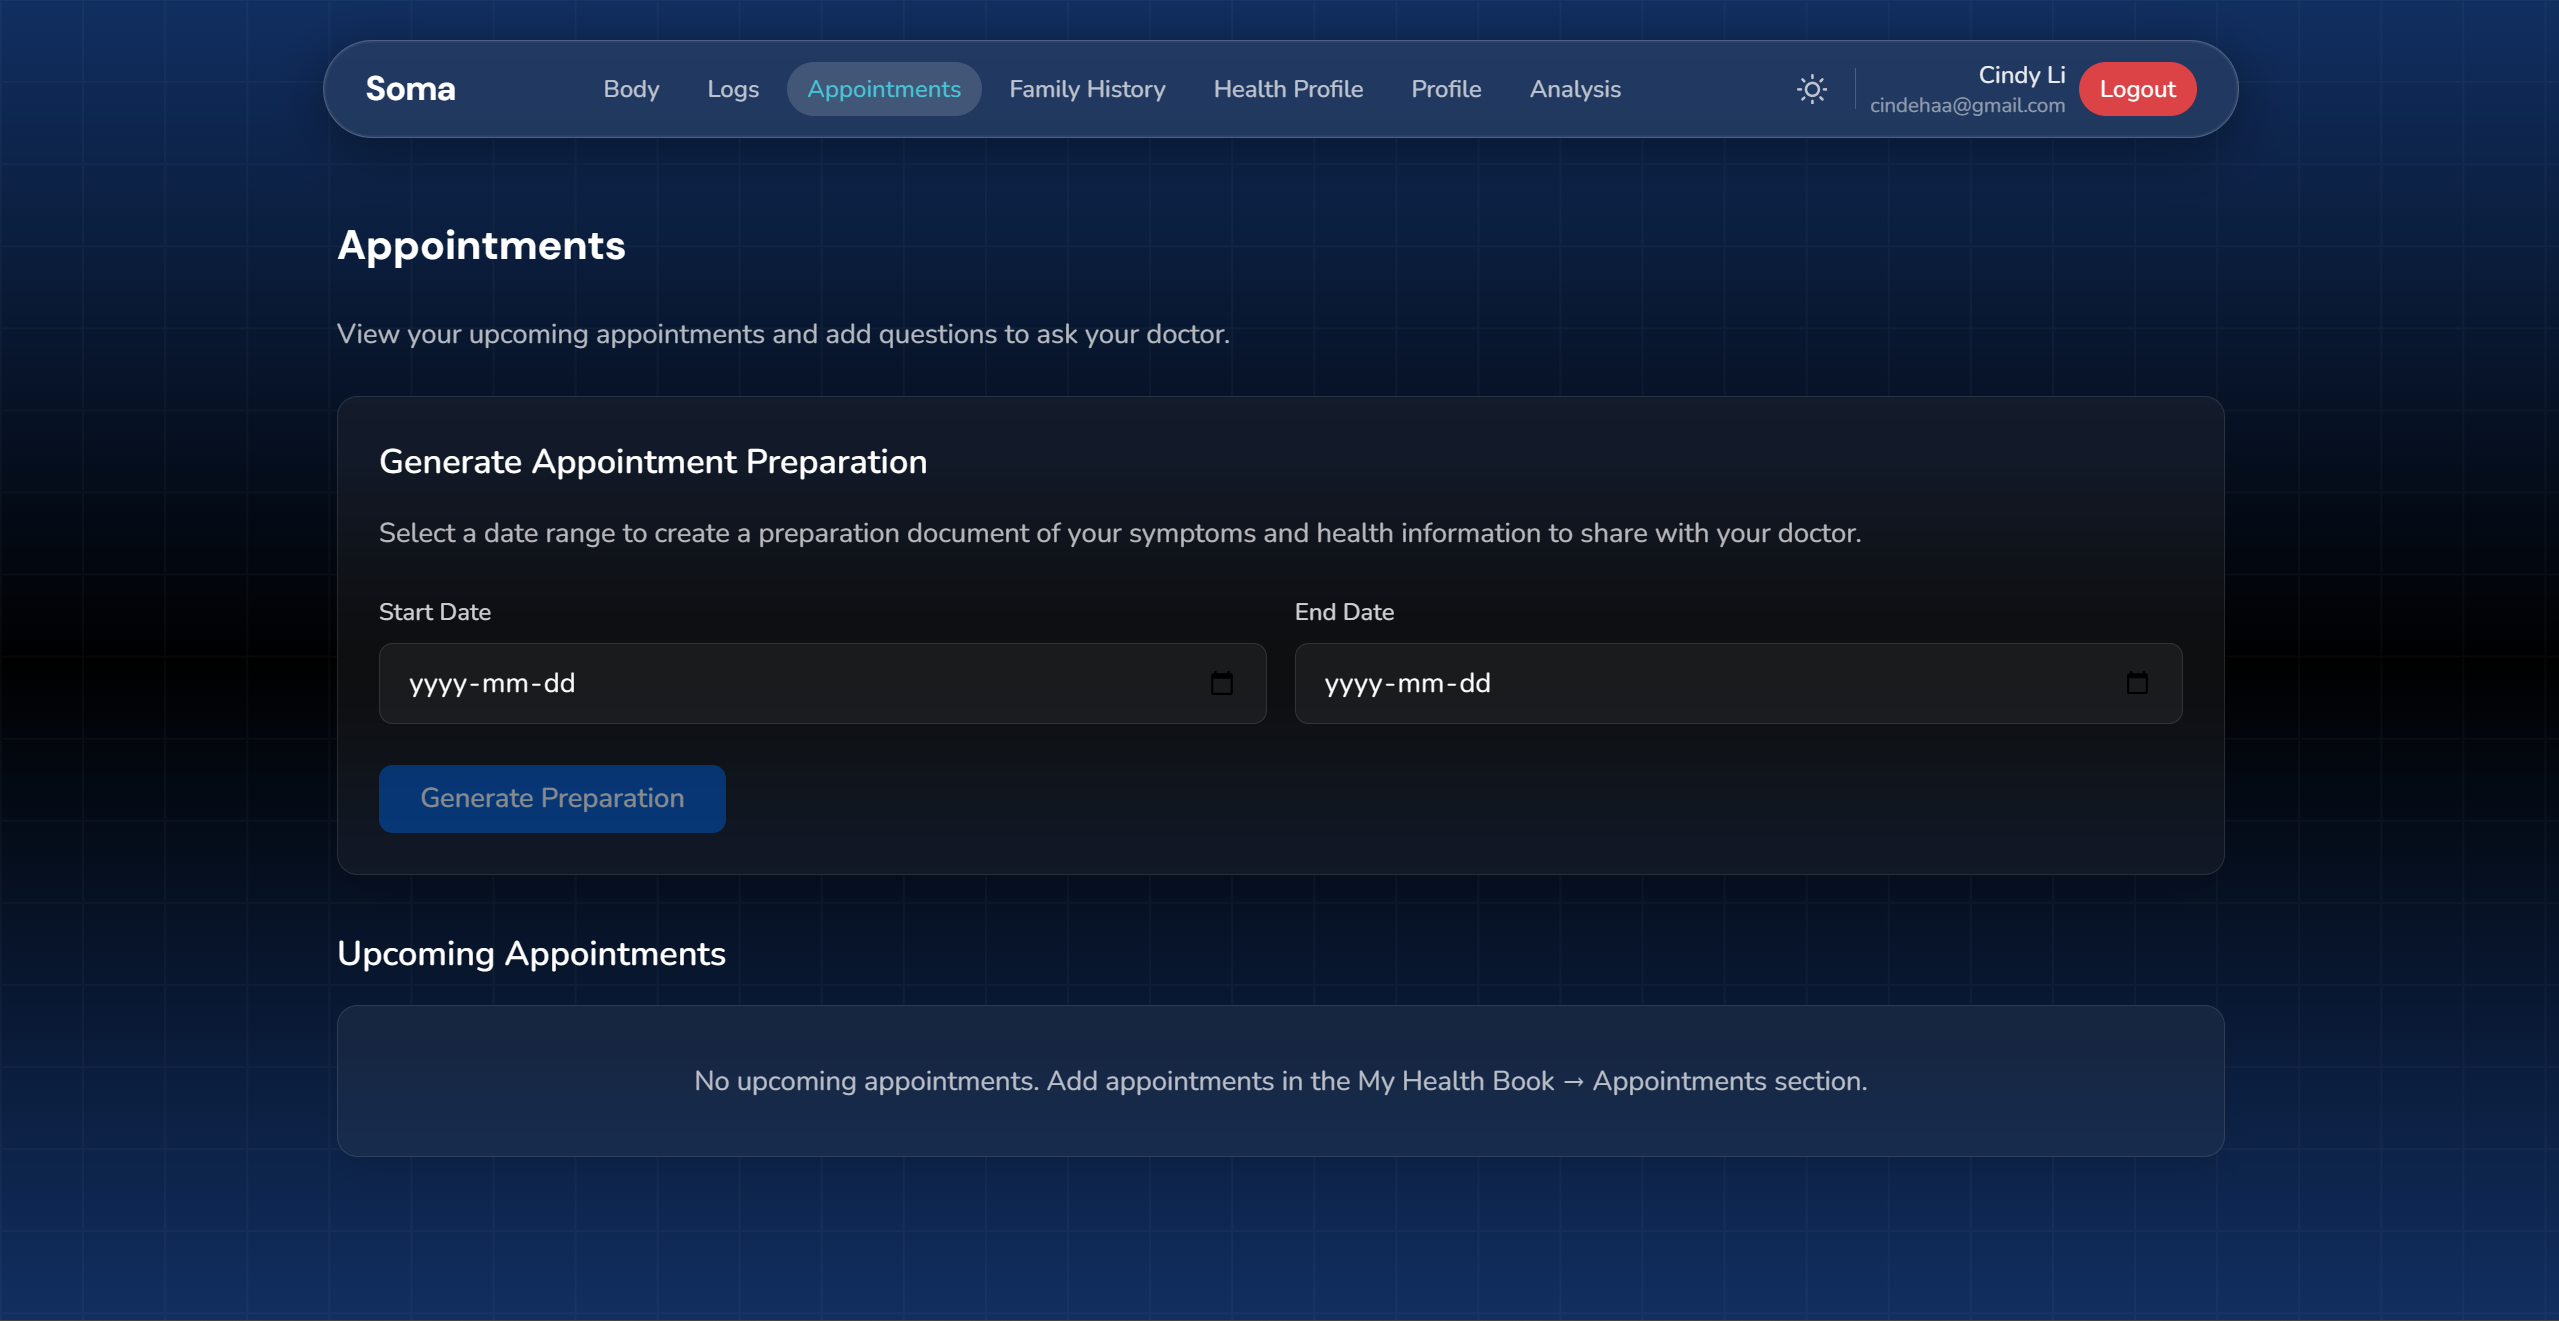Viewport: 2559px width, 1321px height.
Task: Click the cindehaa@gmail.com email text
Action: click(x=1966, y=105)
